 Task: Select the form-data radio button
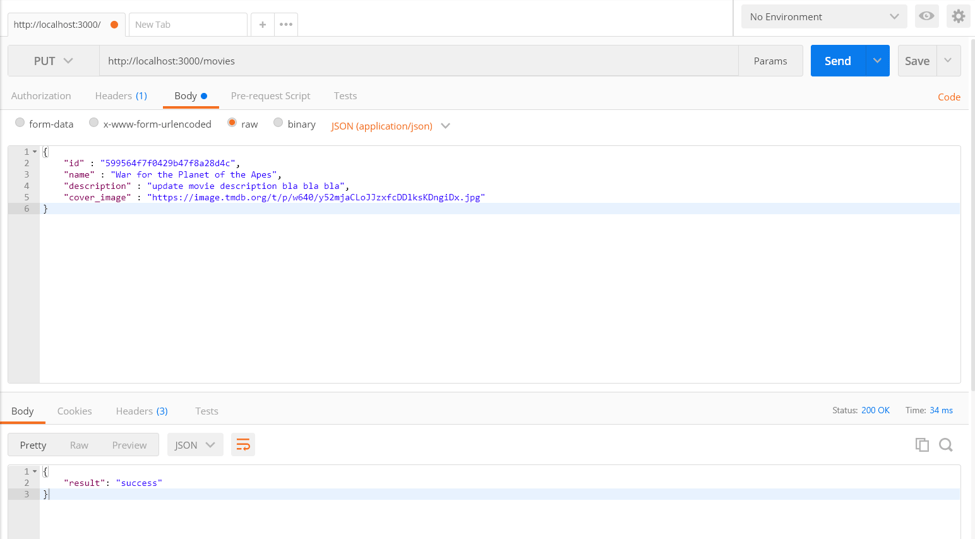click(20, 123)
